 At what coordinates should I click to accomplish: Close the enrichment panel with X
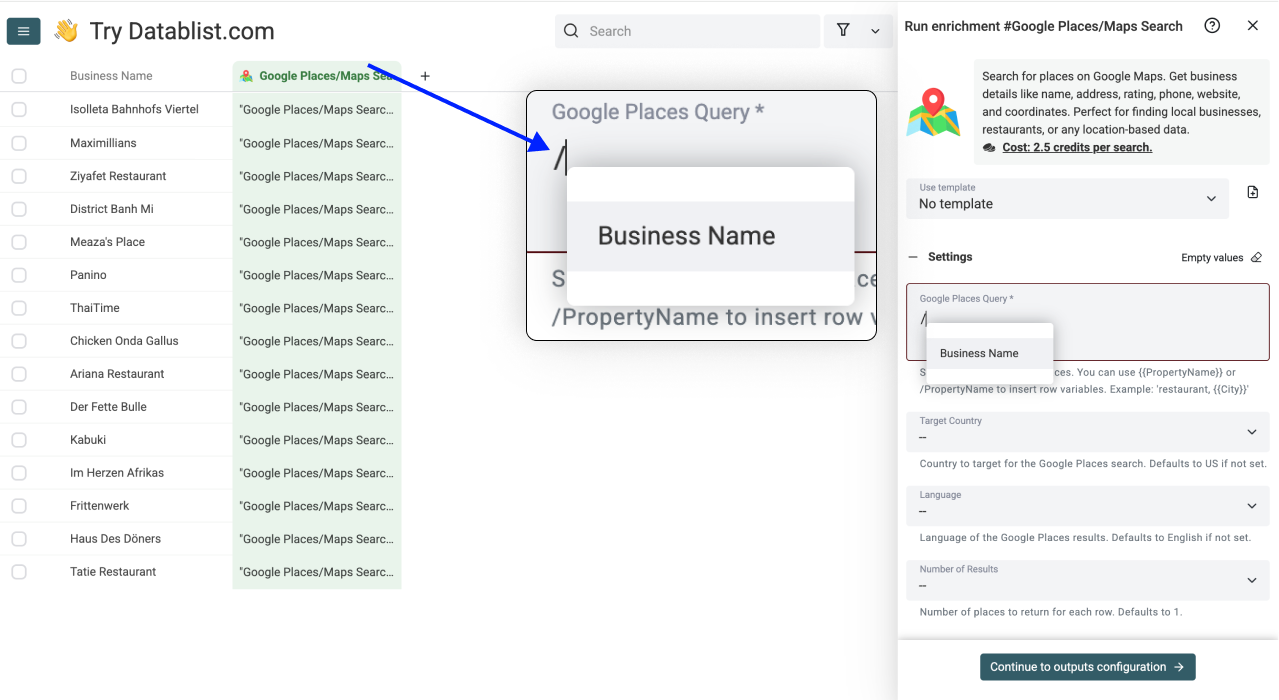tap(1252, 26)
